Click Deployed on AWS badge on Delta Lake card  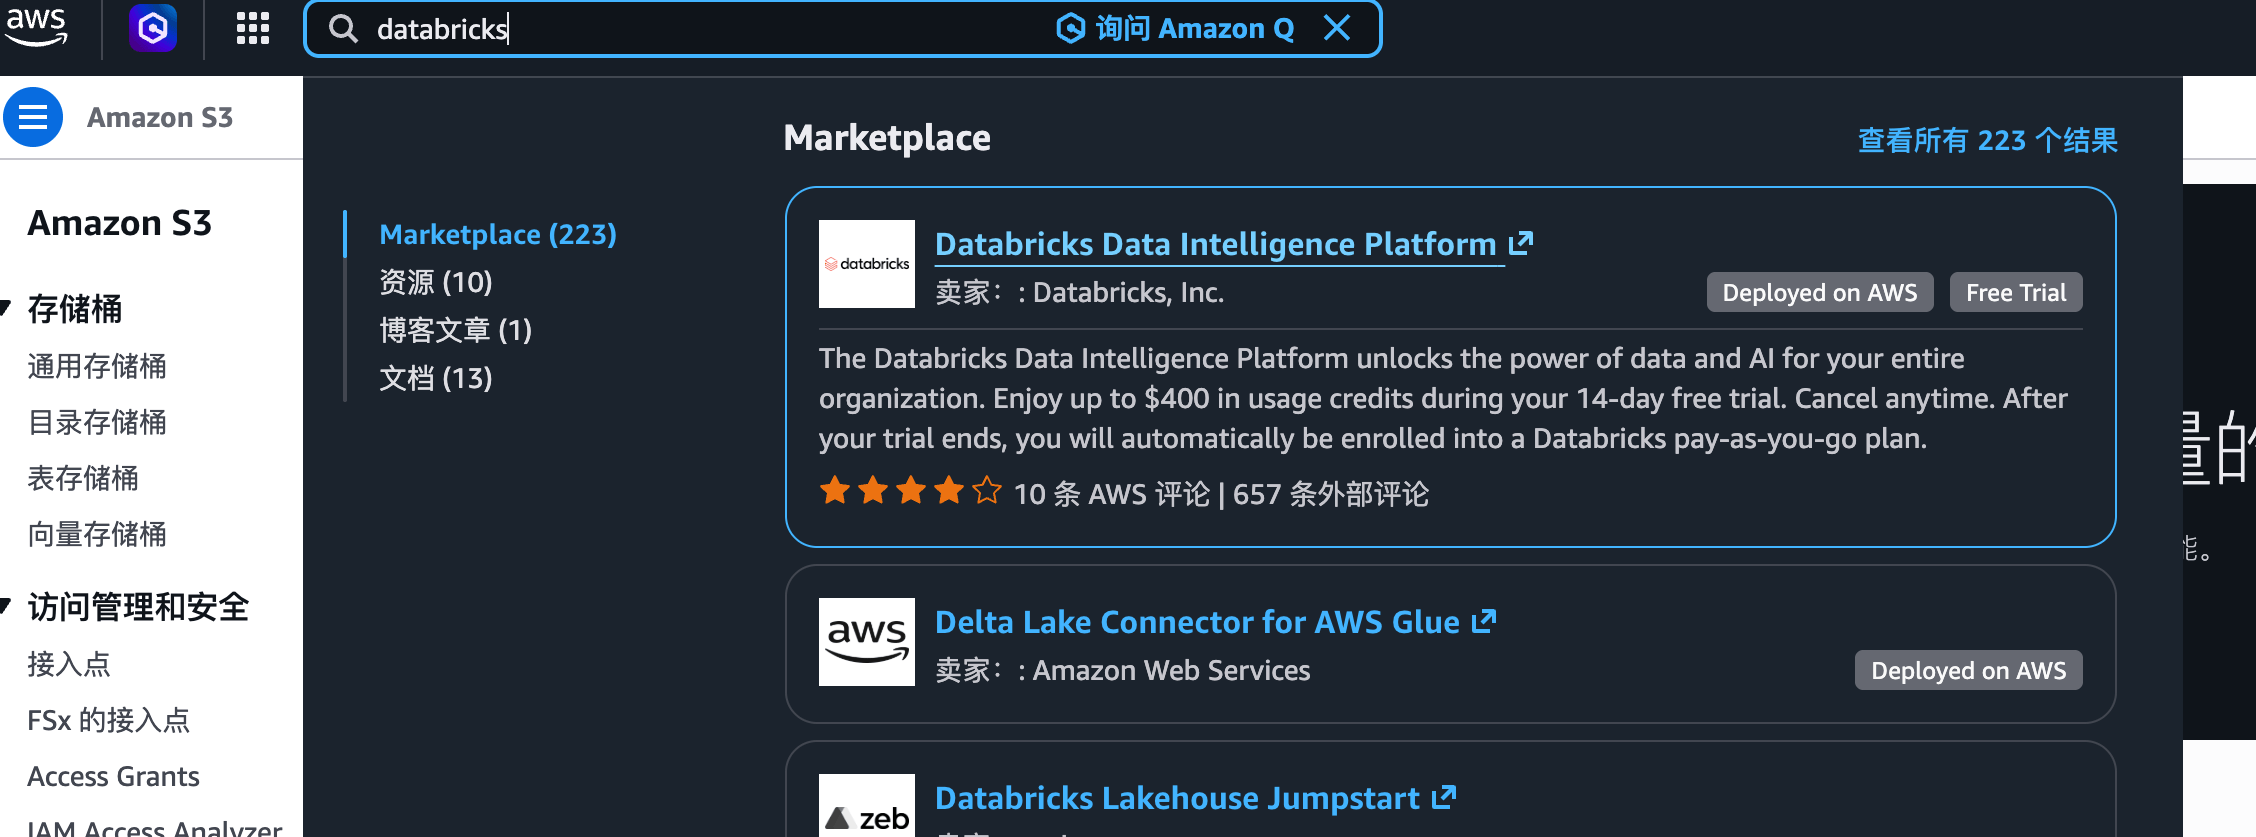(1969, 670)
